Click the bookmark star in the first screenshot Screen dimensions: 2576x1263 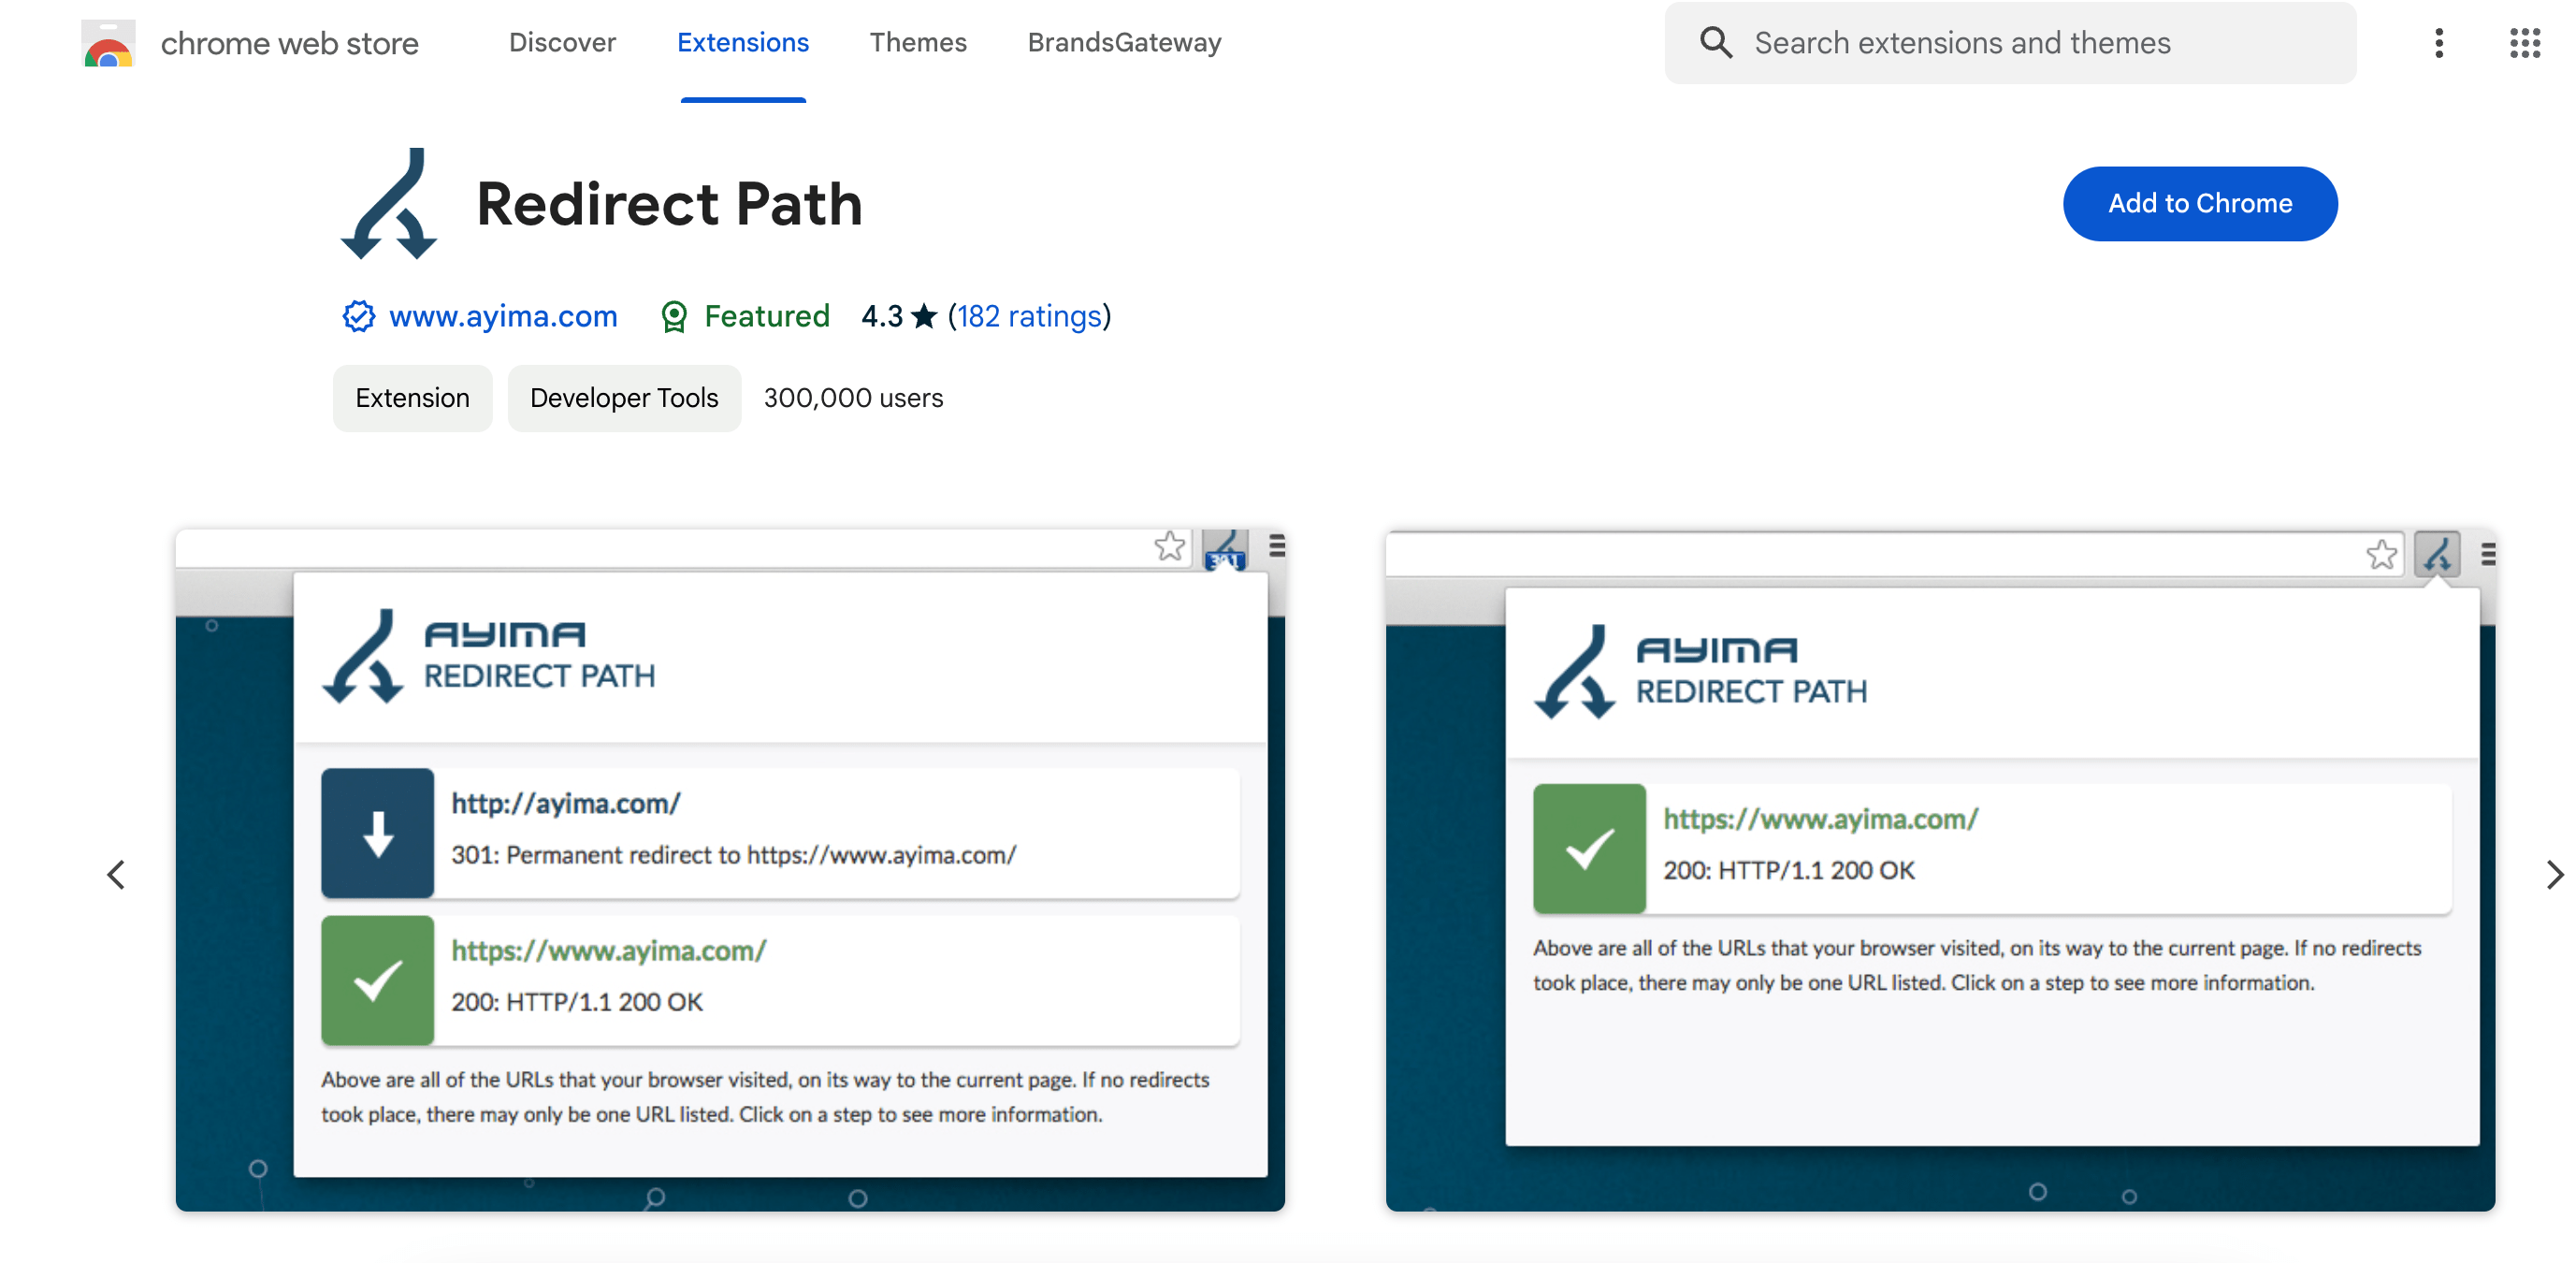pyautogui.click(x=1169, y=546)
